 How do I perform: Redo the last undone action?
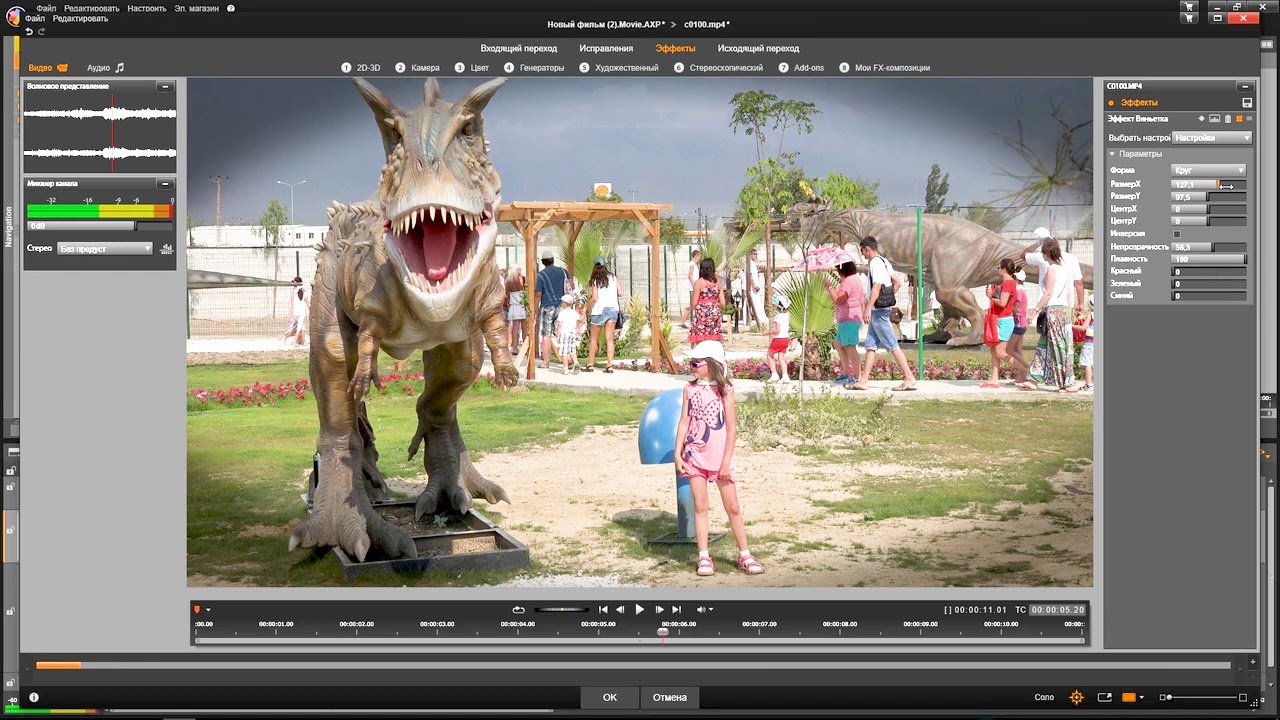pyautogui.click(x=41, y=31)
